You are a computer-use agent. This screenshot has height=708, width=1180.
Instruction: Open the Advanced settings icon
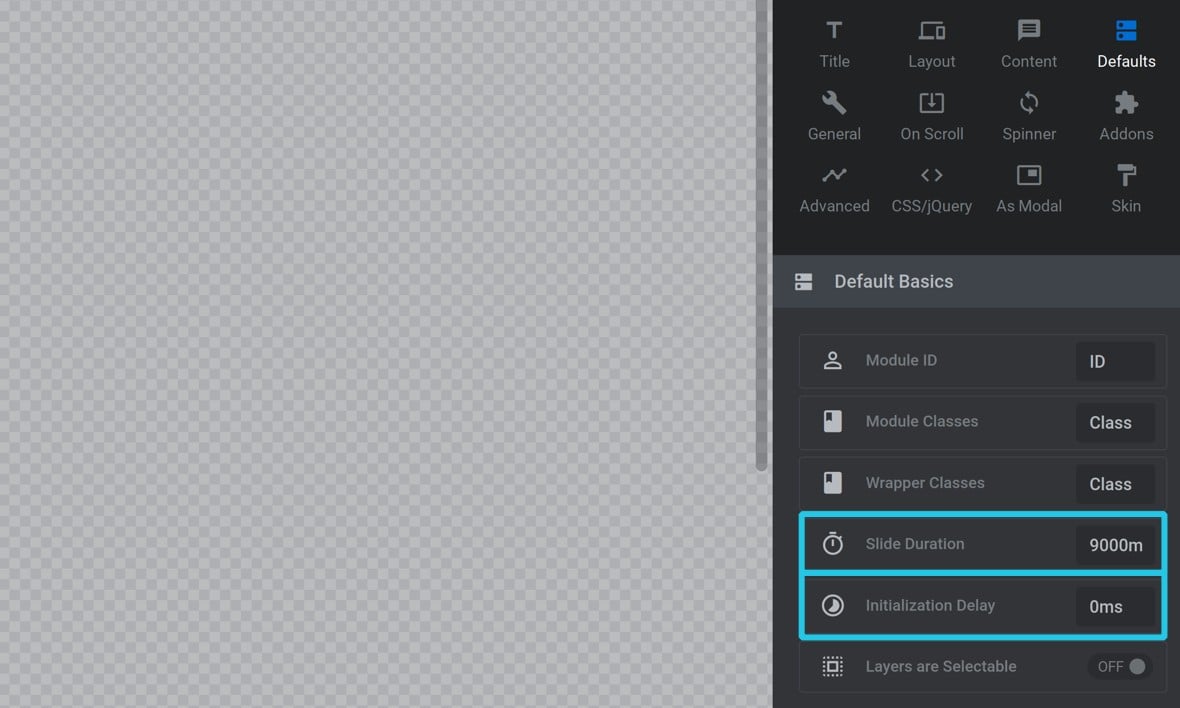[834, 175]
